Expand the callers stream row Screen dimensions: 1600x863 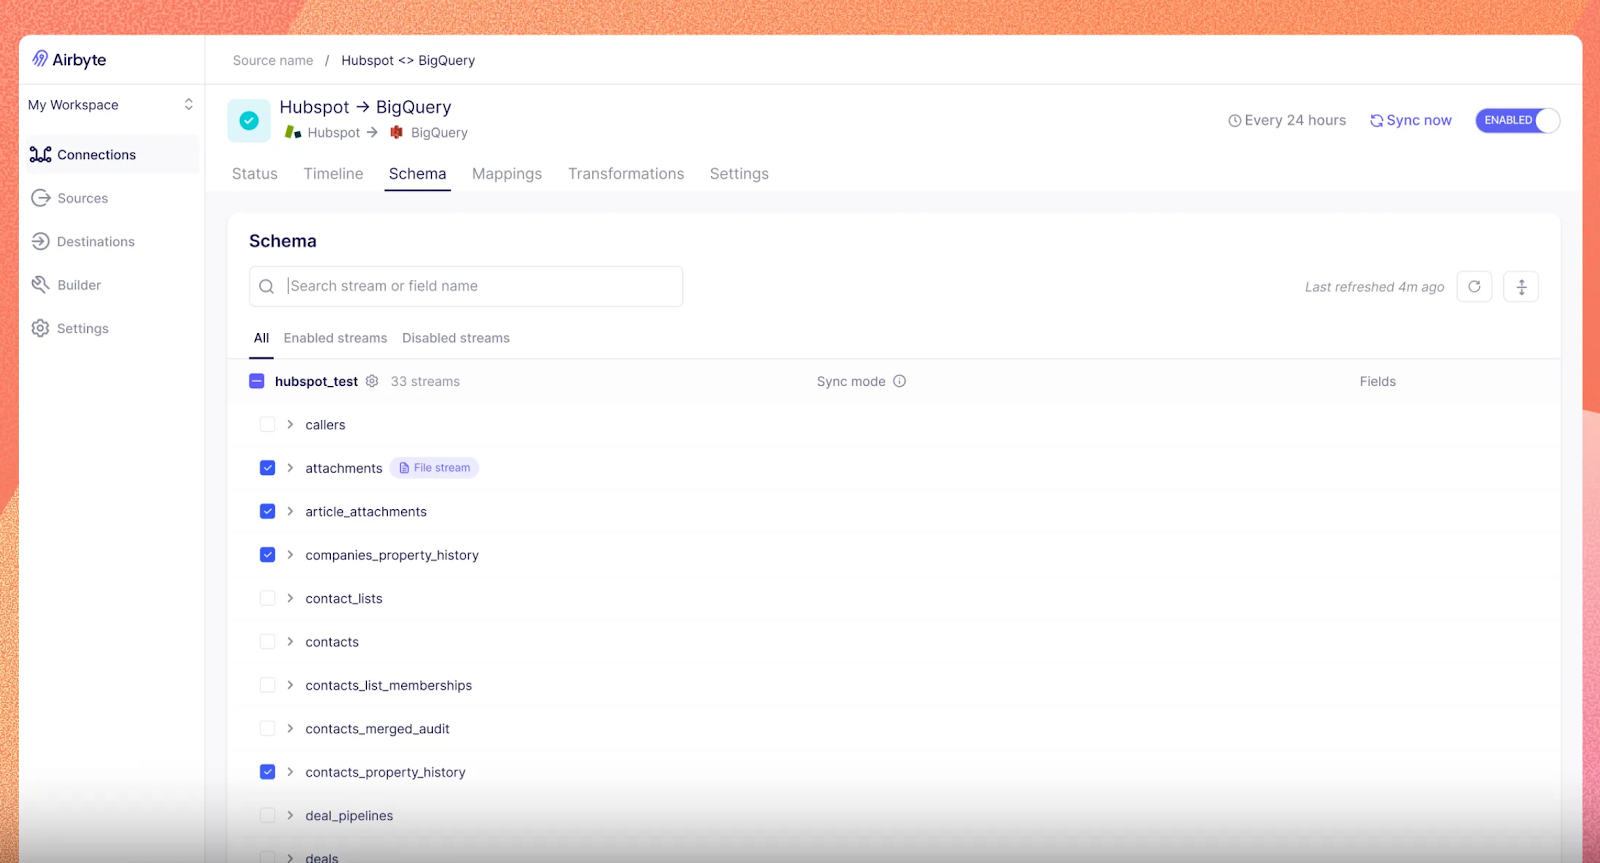coord(290,424)
